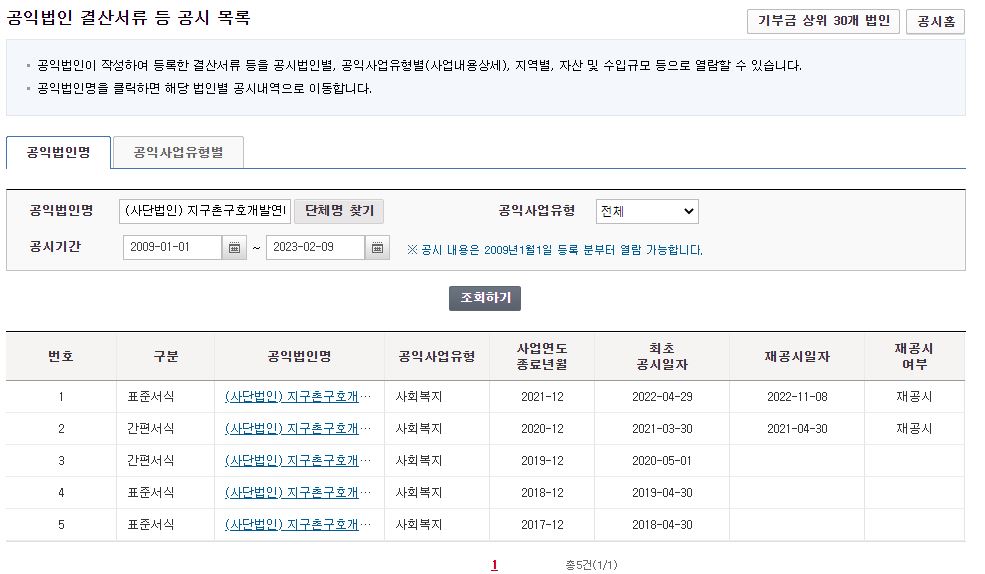The image size is (985, 574).
Task: Click the 공익법인명 text input field
Action: [x=205, y=211]
